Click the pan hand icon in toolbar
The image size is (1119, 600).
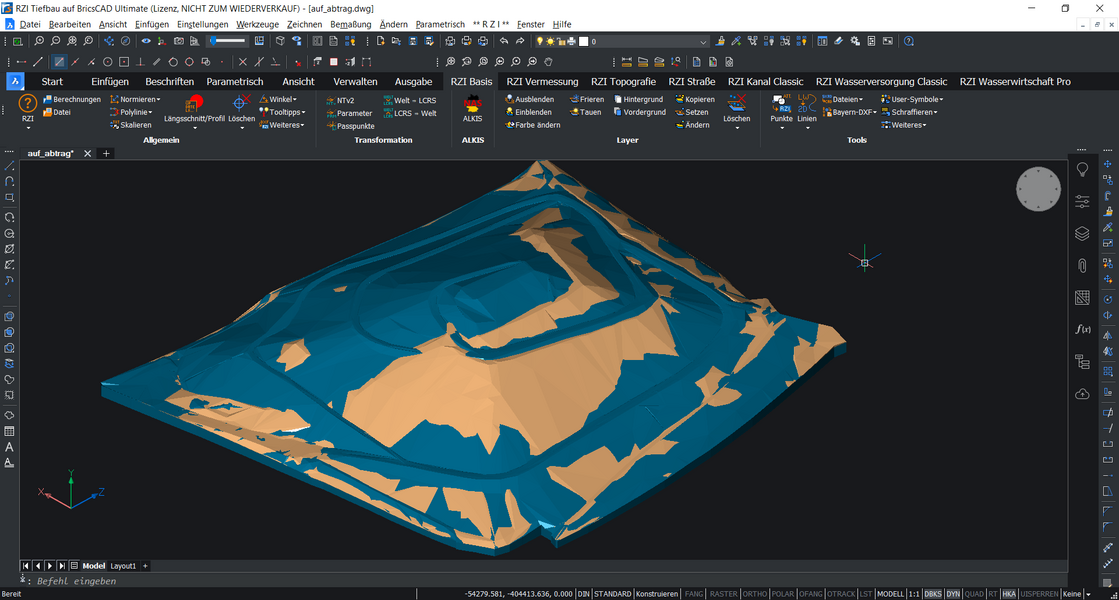tap(548, 62)
